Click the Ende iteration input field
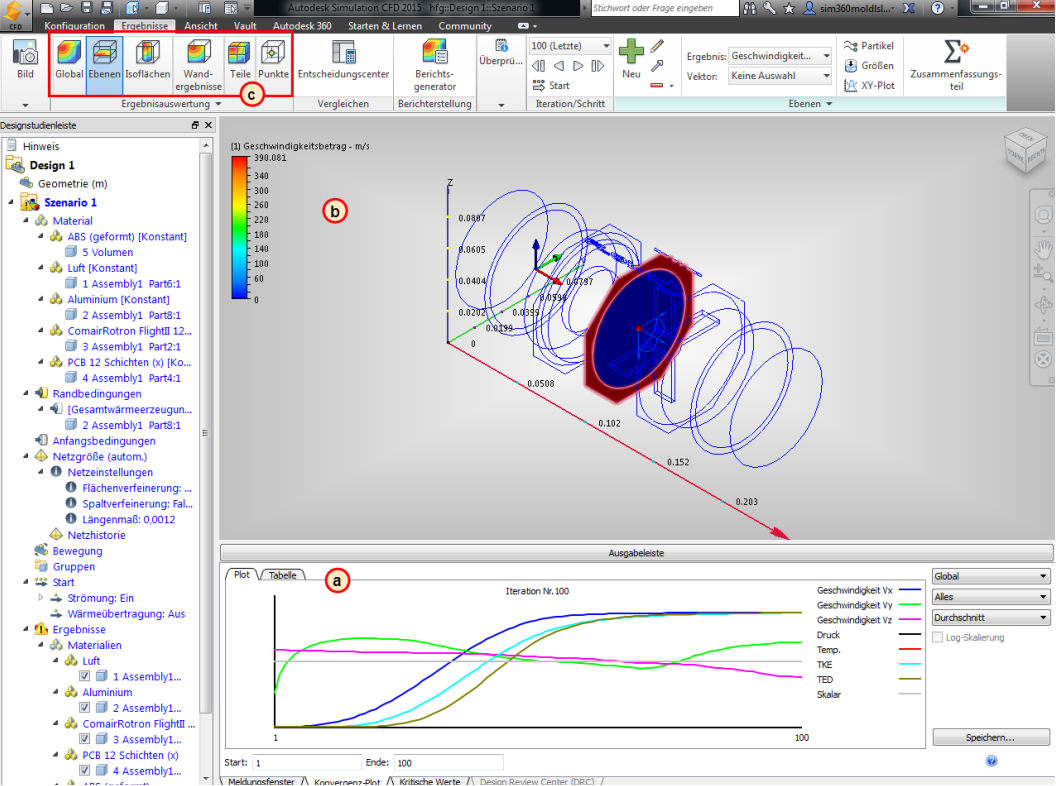 [448, 762]
